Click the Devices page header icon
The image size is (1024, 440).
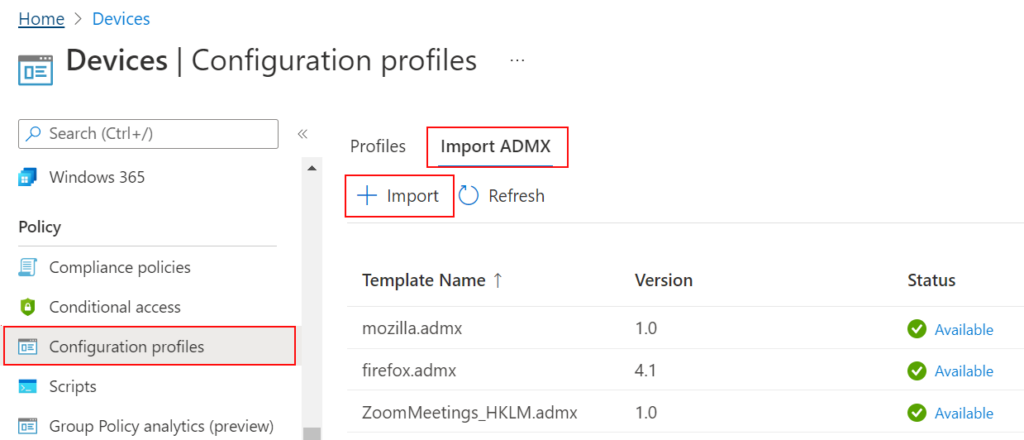pyautogui.click(x=35, y=70)
